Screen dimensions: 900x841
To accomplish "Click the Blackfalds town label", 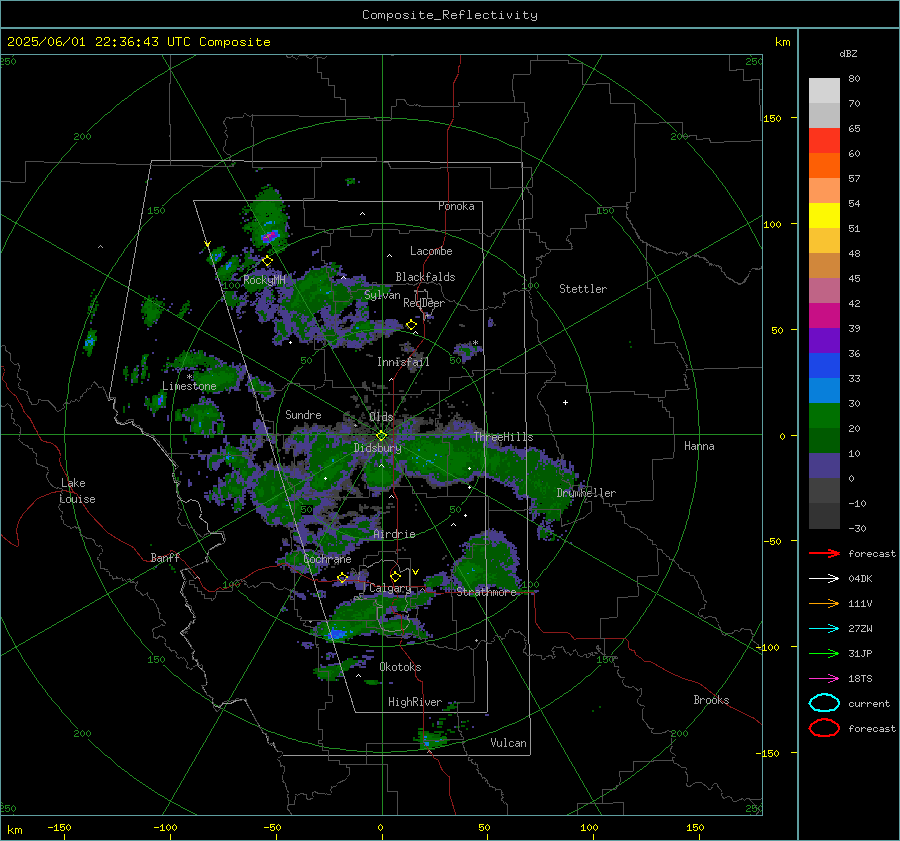I will point(425,277).
